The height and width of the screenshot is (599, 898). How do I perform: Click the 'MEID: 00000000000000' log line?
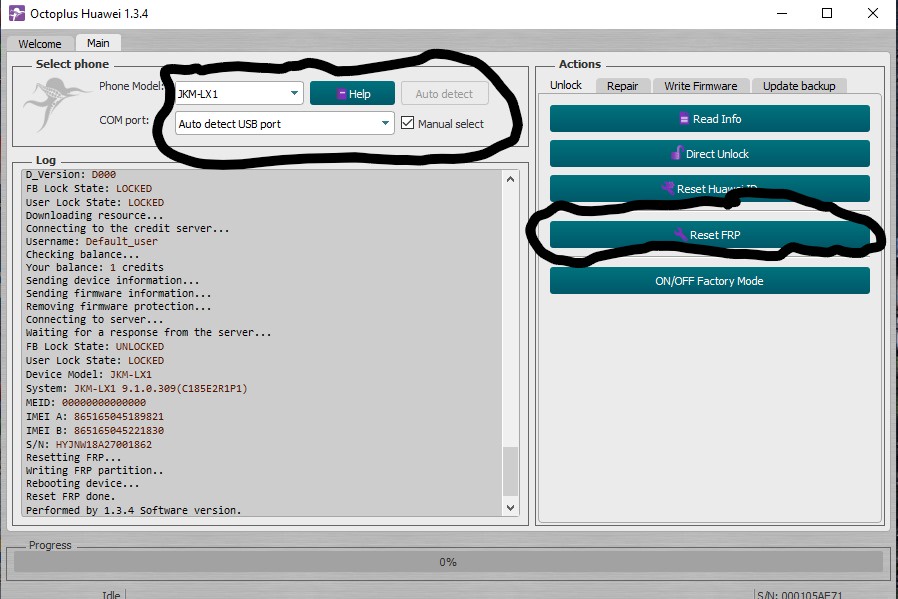tap(86, 403)
